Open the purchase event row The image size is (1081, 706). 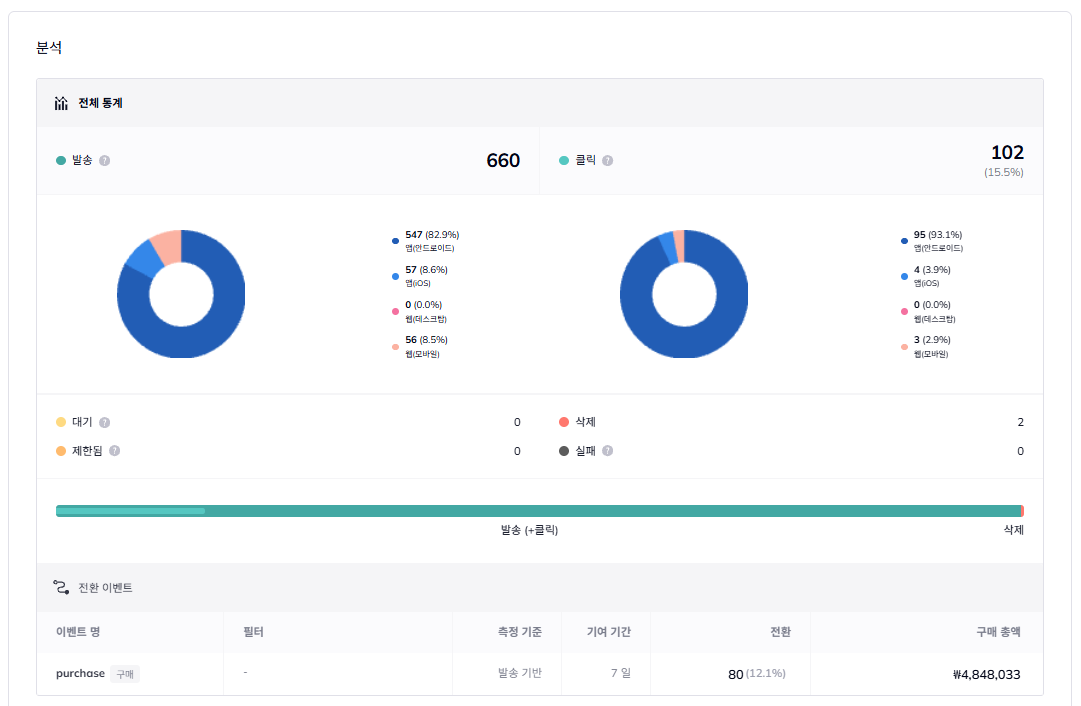coord(80,674)
